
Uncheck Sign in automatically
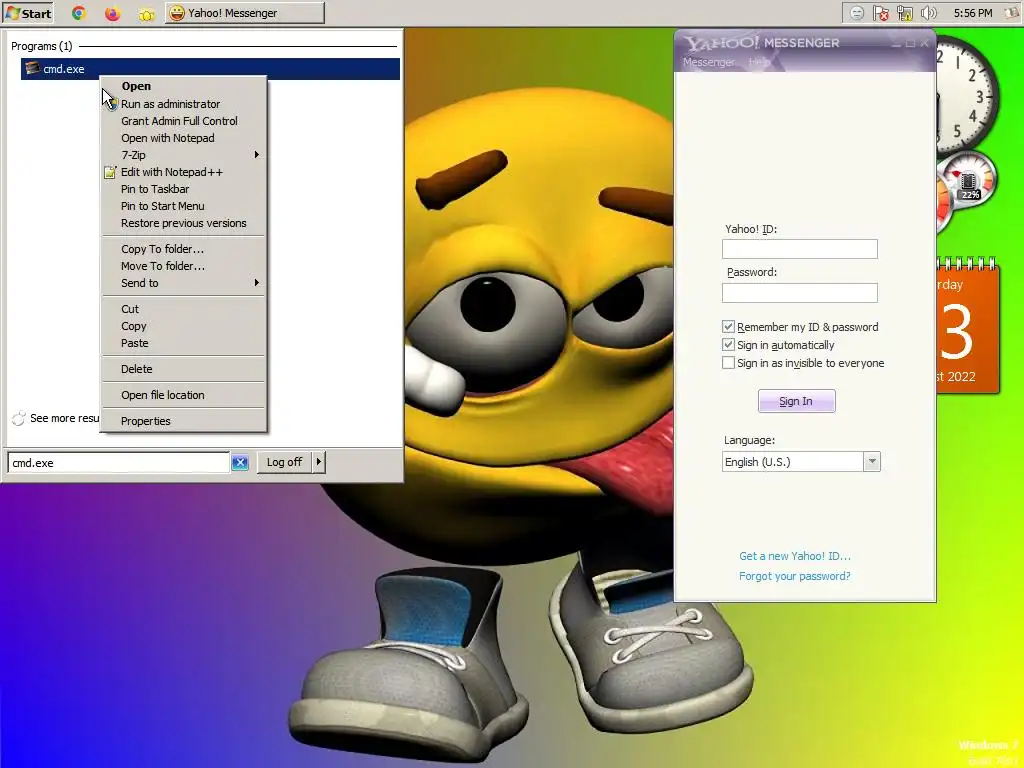point(728,345)
